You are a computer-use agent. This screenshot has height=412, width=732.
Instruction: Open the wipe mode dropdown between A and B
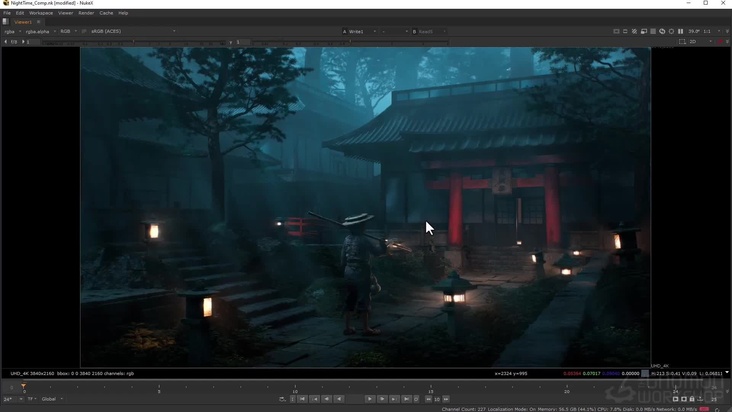[394, 32]
